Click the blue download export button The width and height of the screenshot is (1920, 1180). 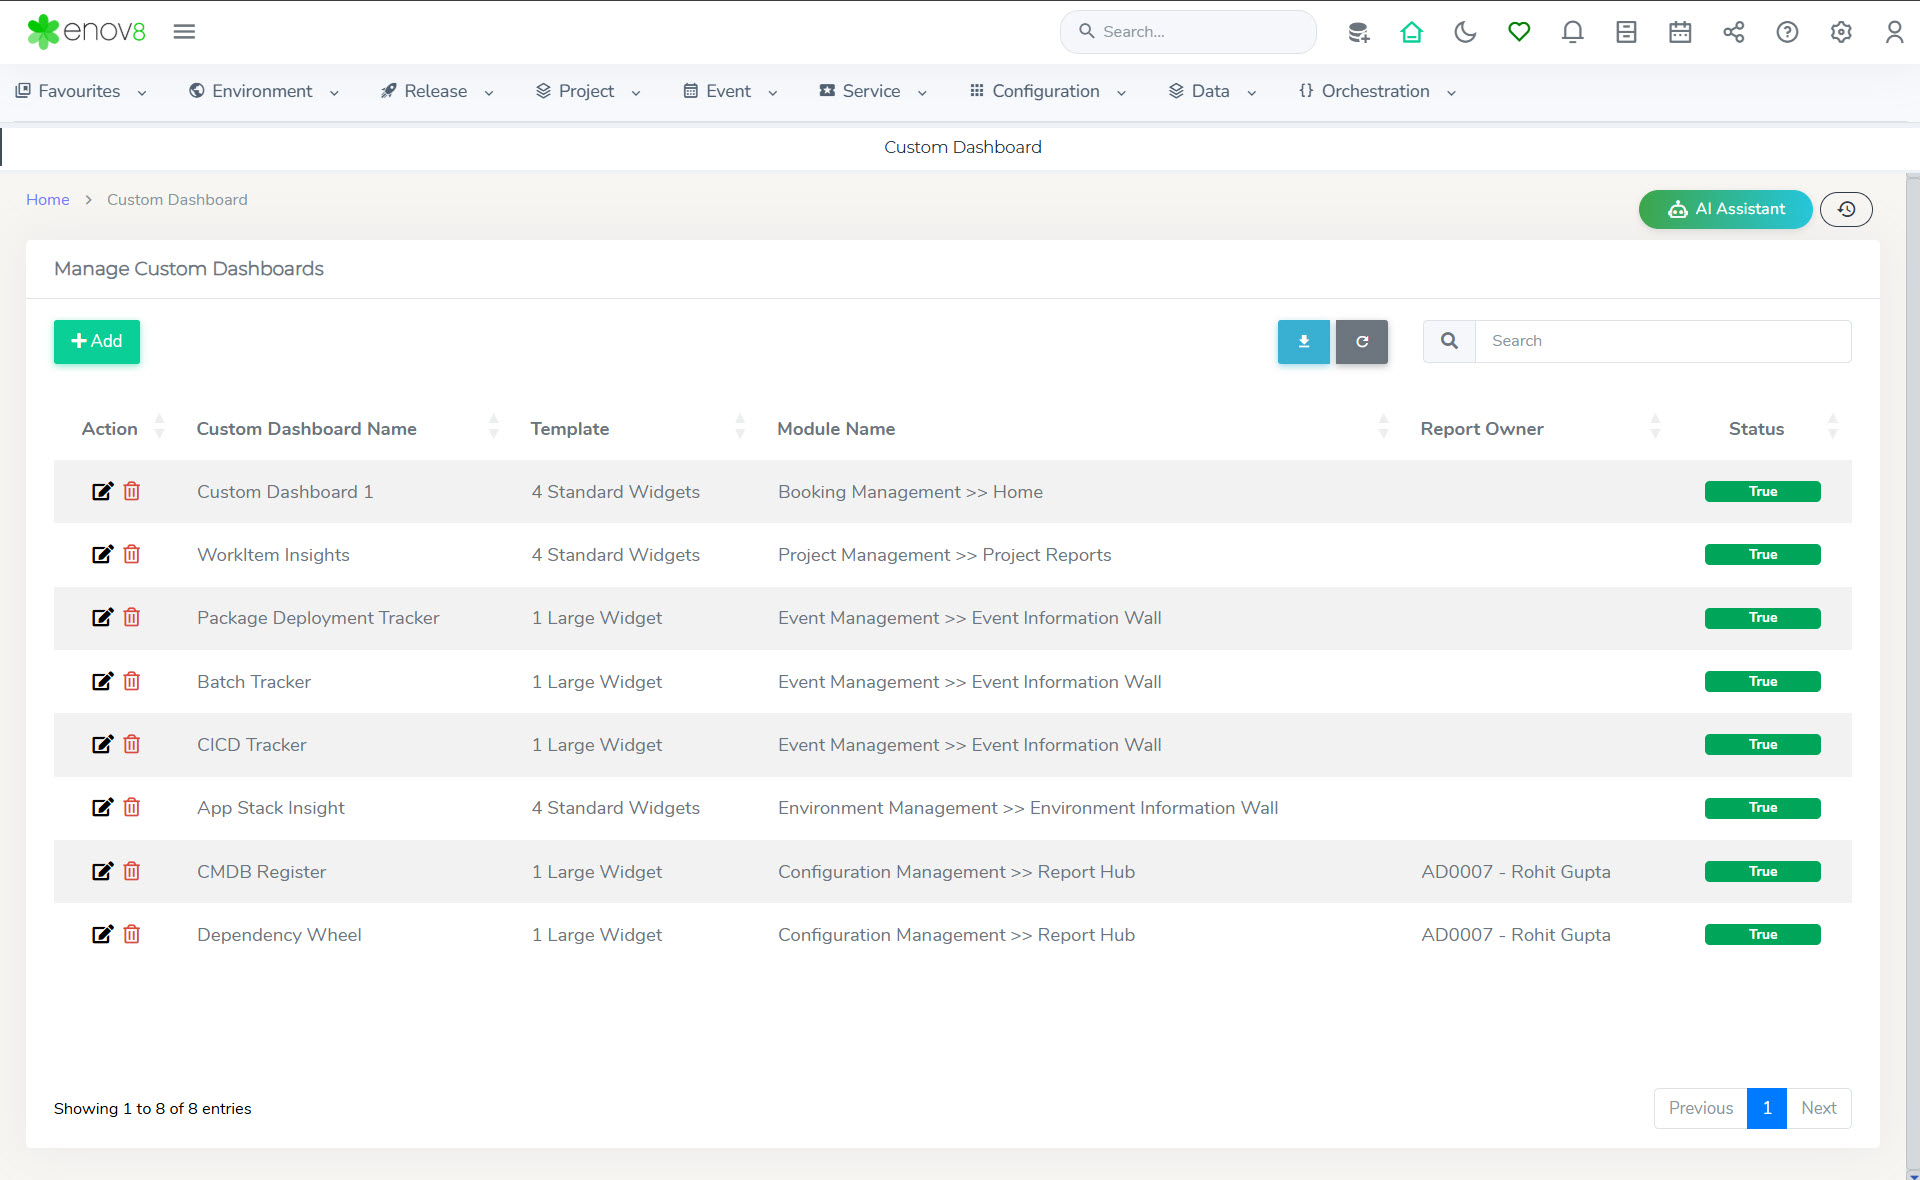pos(1303,341)
